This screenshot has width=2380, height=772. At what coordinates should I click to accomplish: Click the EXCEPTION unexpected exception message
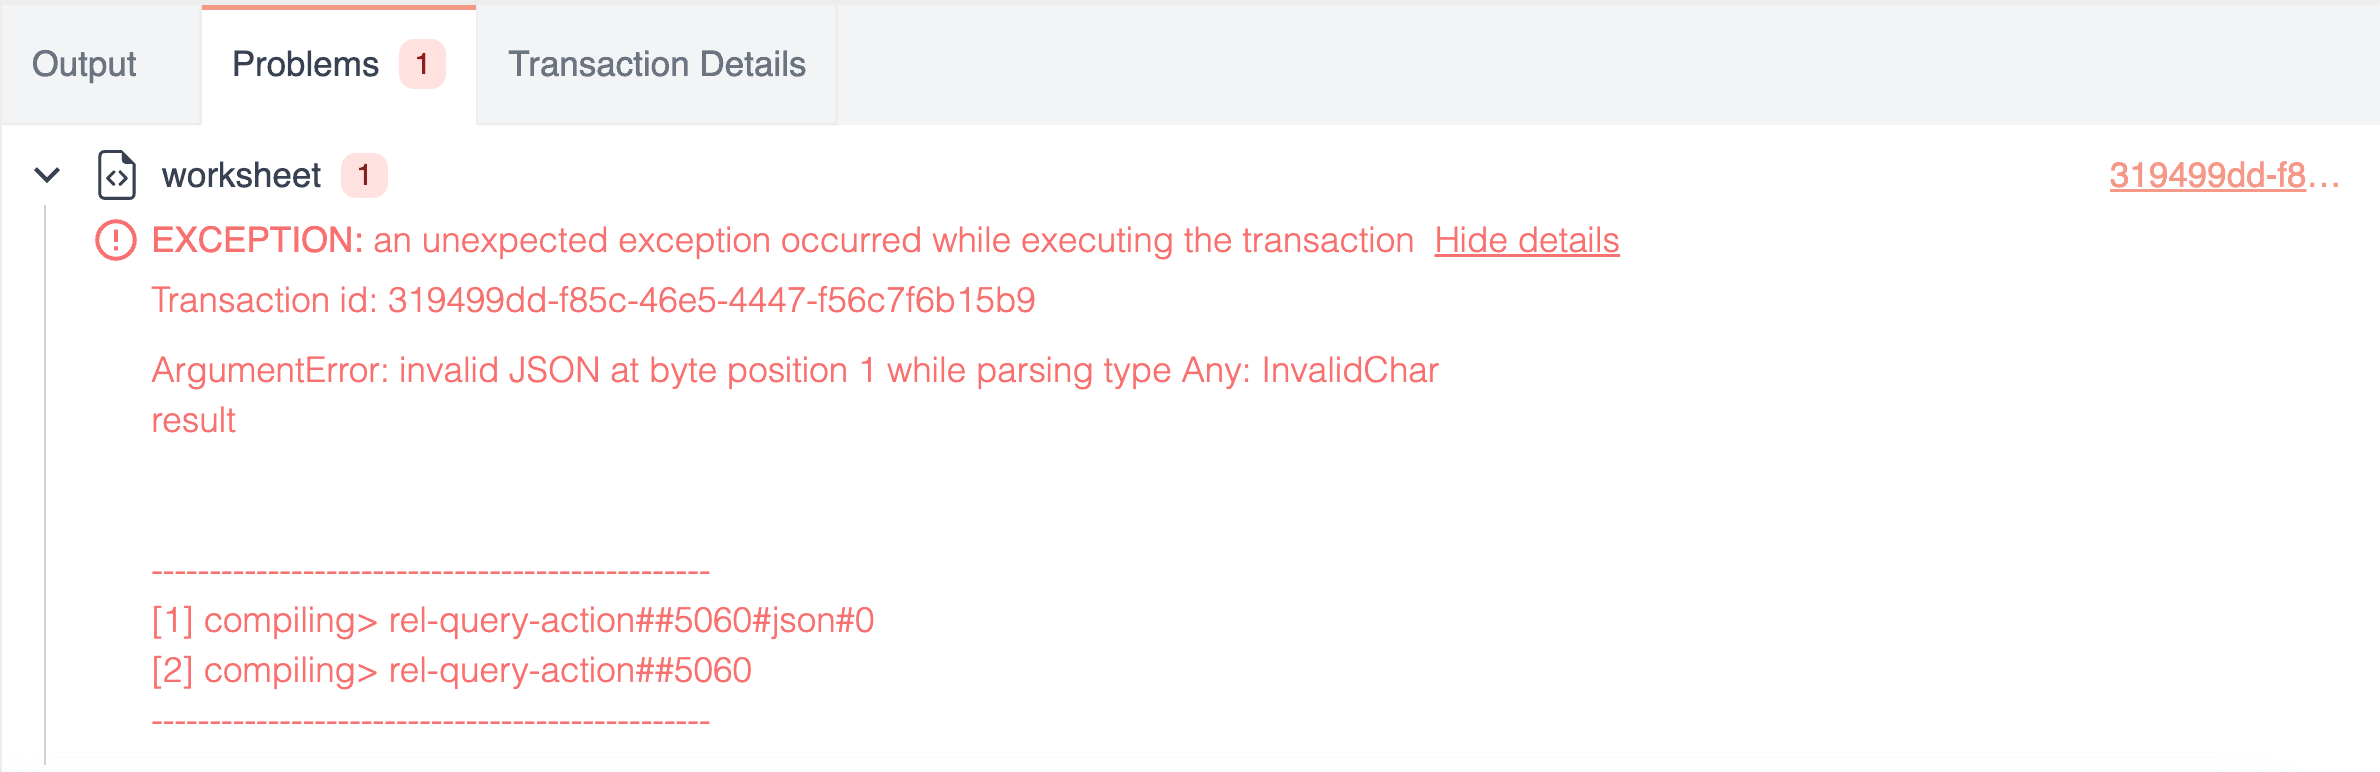click(x=782, y=240)
